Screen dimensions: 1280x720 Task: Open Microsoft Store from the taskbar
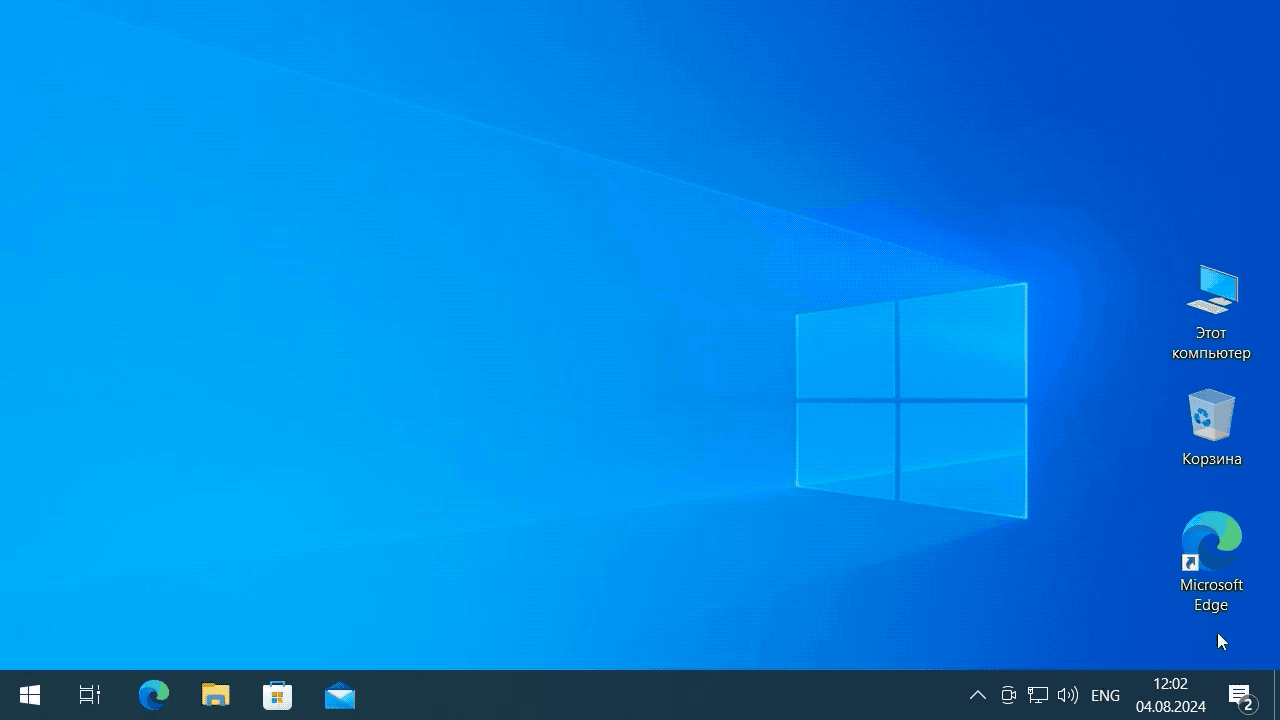278,695
